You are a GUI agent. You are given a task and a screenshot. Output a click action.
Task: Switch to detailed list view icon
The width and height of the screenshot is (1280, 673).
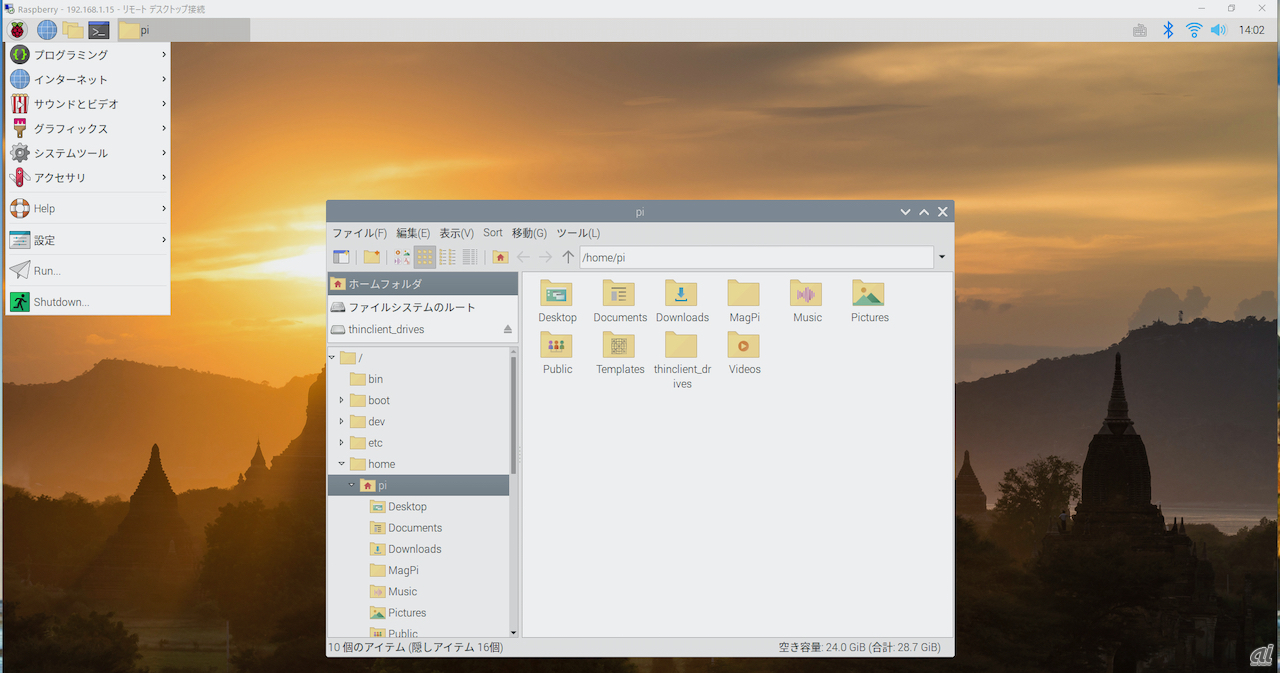469,258
